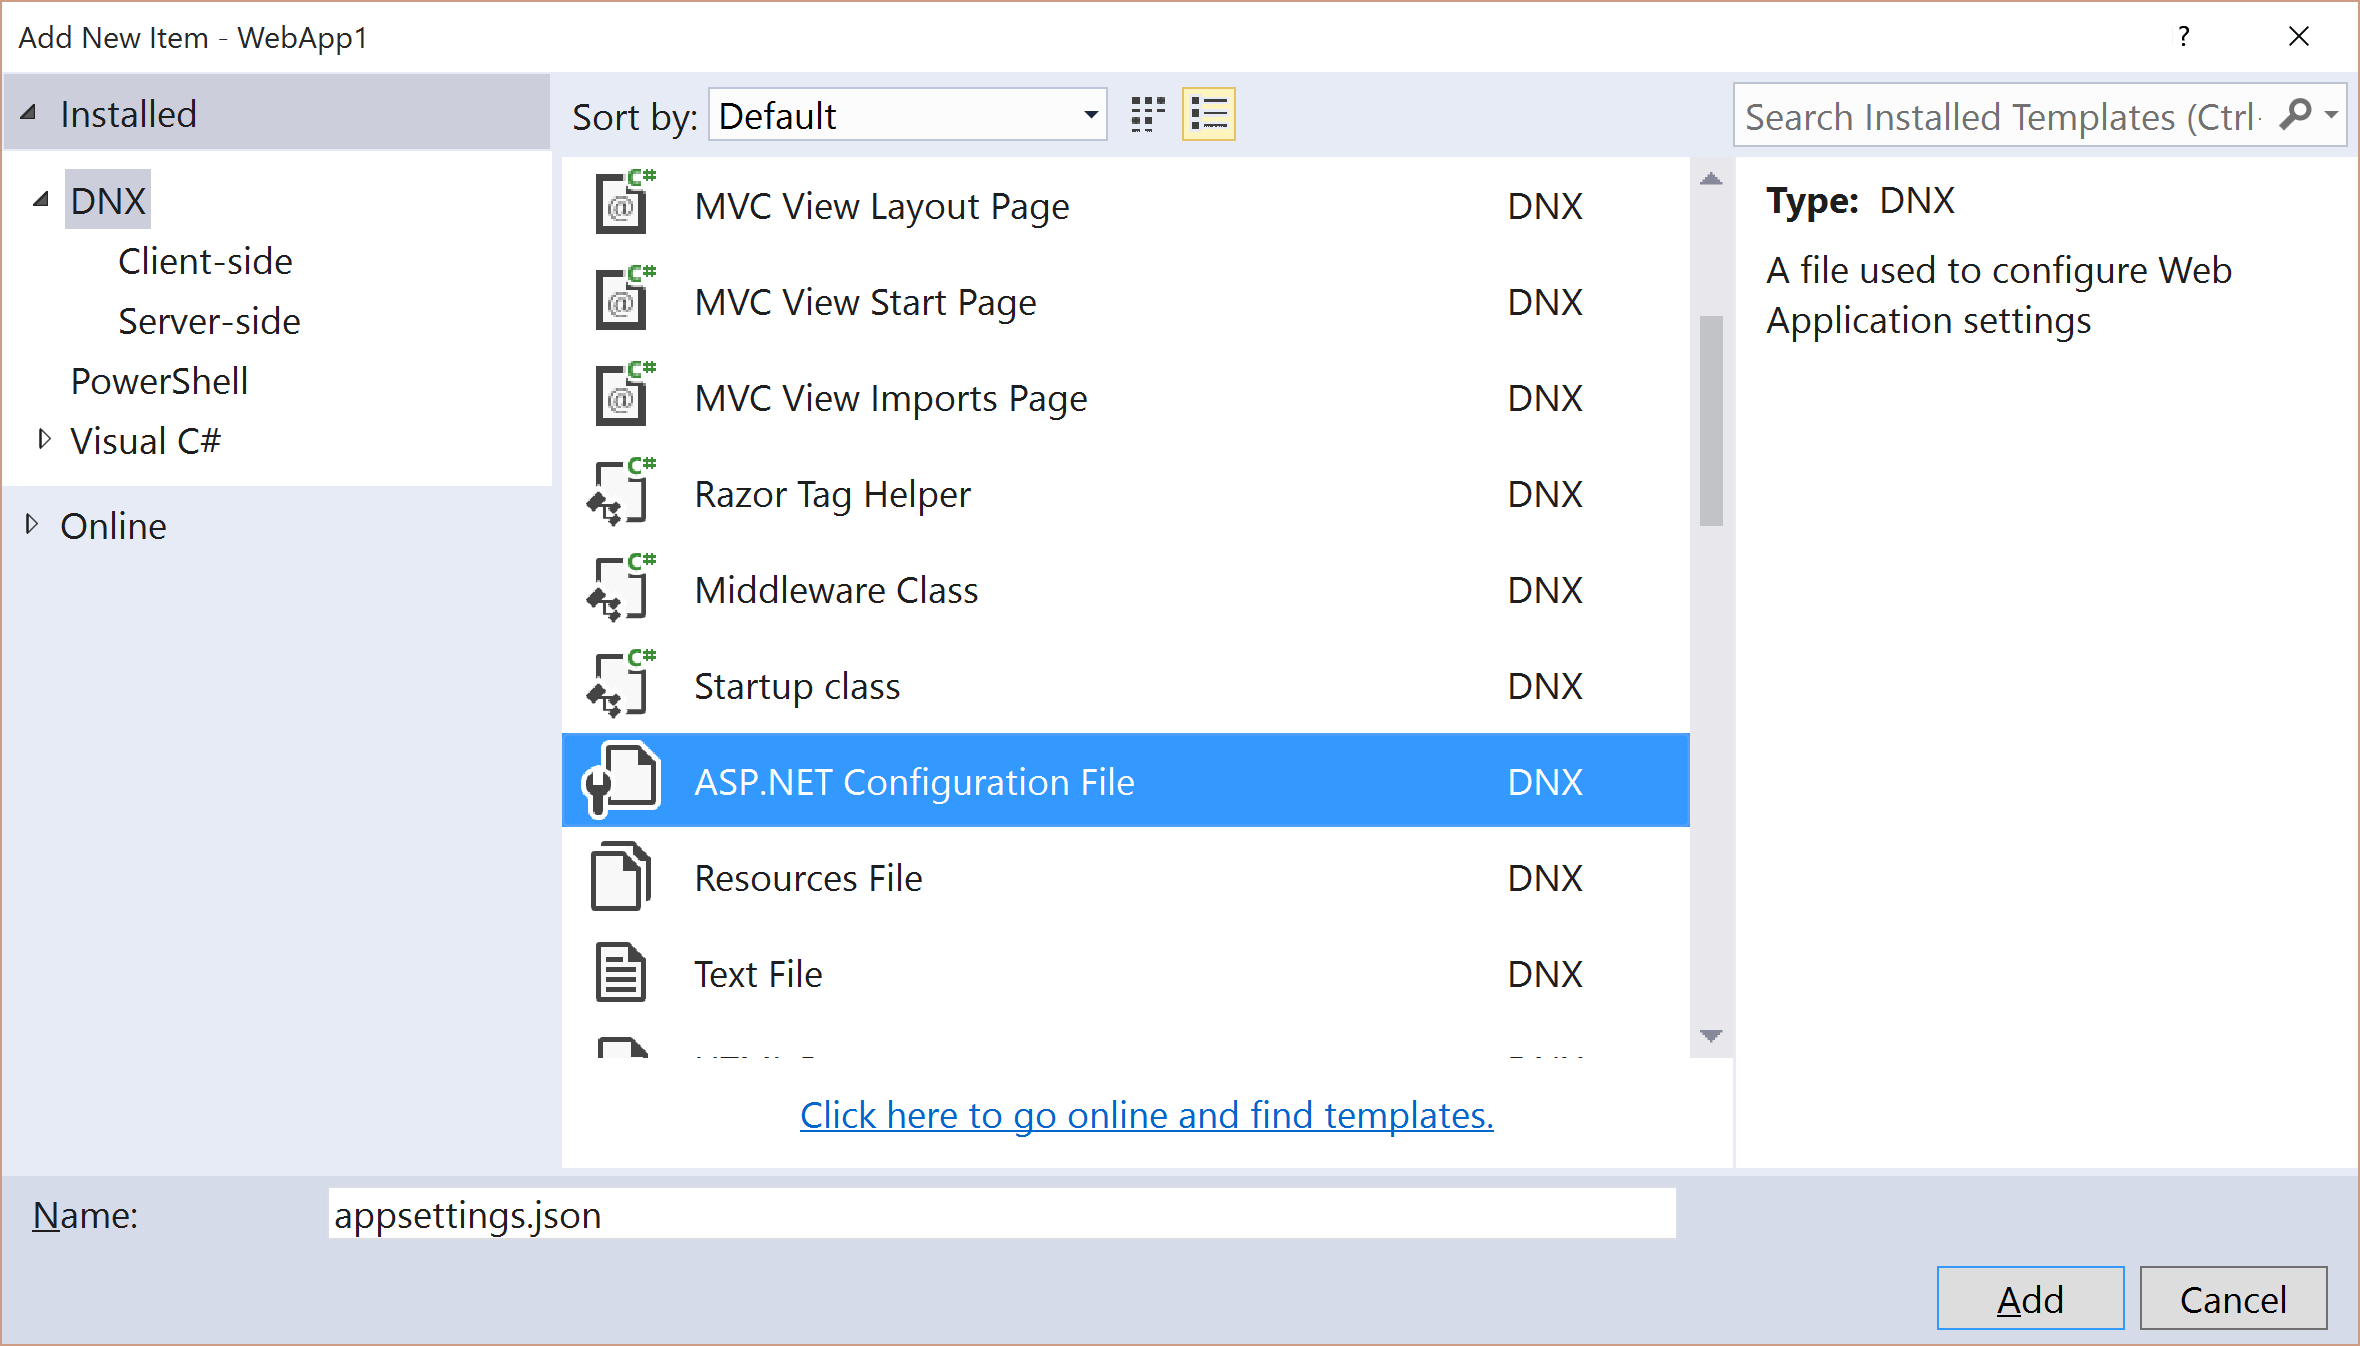Click the Text File template icon
The height and width of the screenshot is (1346, 2360).
pyautogui.click(x=620, y=973)
